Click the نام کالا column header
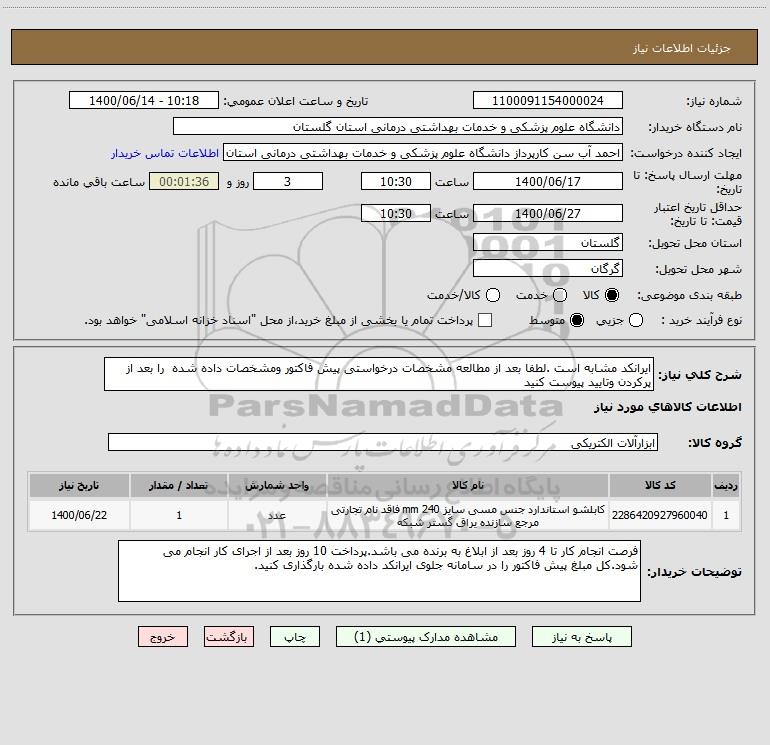 coord(468,485)
